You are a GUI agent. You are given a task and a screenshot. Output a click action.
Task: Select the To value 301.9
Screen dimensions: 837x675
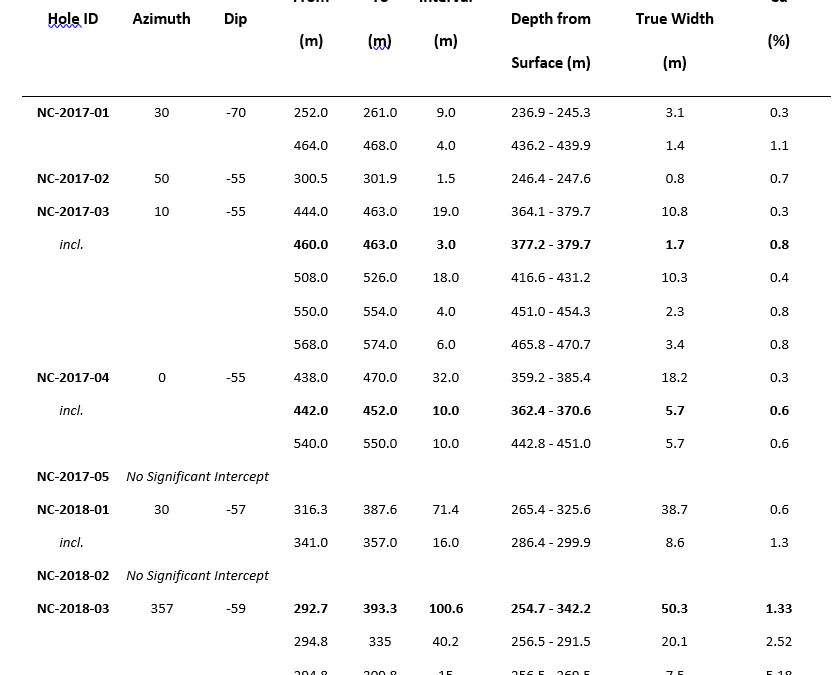pyautogui.click(x=380, y=179)
